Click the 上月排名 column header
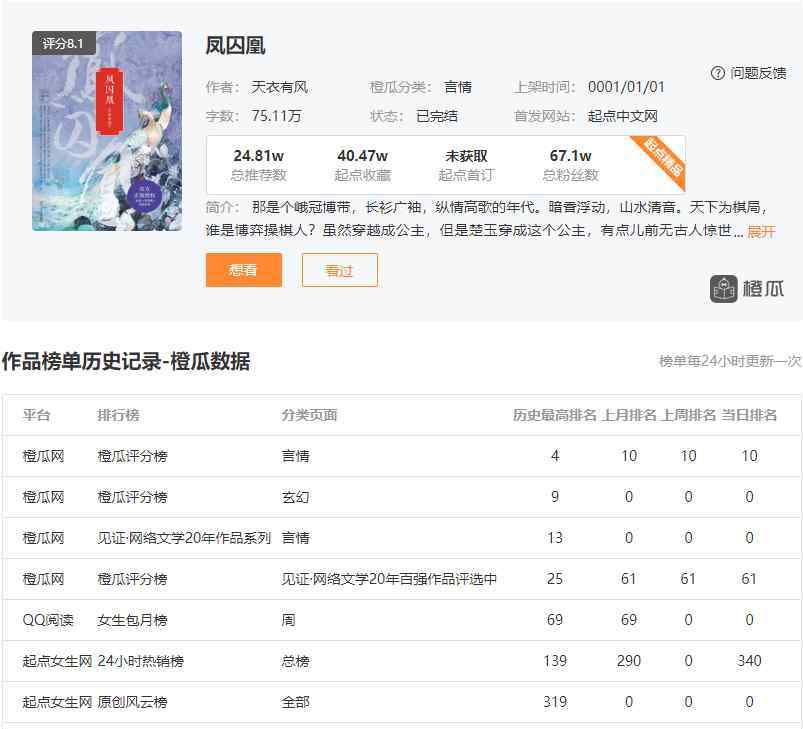 click(x=629, y=415)
